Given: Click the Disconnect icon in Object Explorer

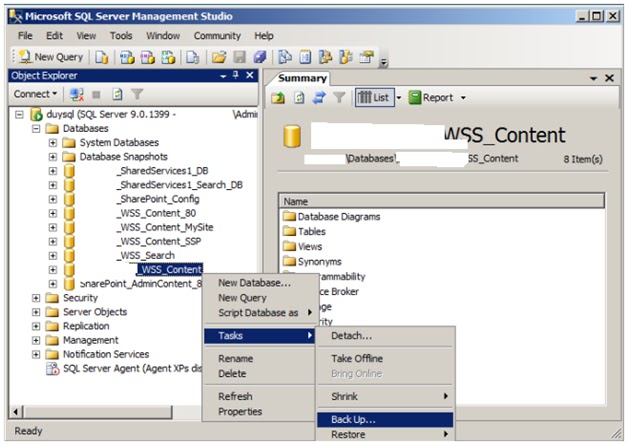Looking at the screenshot, I should pos(76,95).
